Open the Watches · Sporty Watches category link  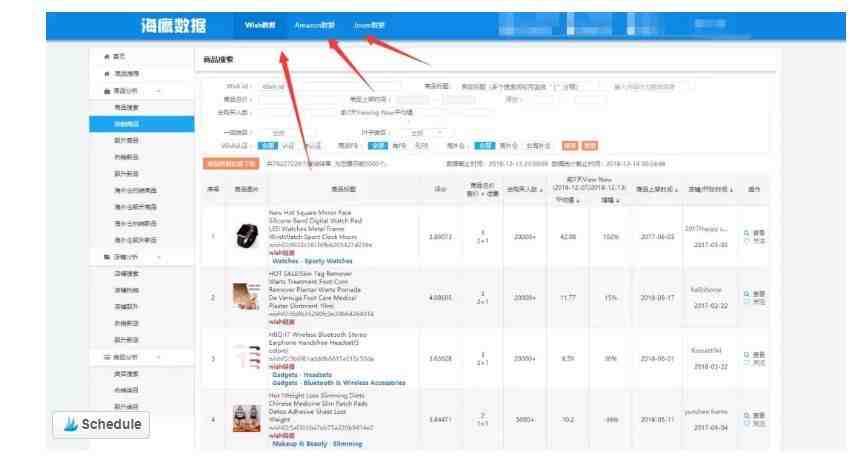click(x=312, y=261)
